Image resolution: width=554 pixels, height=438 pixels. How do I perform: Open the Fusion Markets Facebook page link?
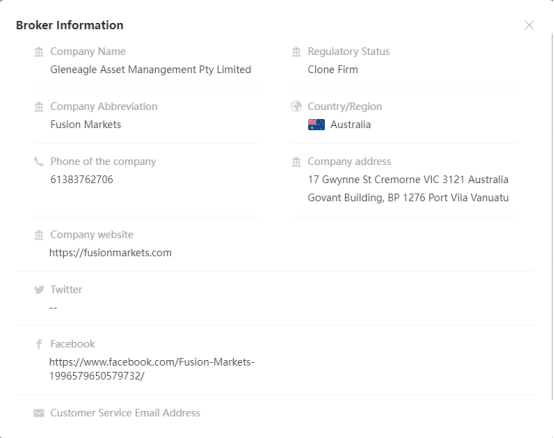pyautogui.click(x=152, y=369)
